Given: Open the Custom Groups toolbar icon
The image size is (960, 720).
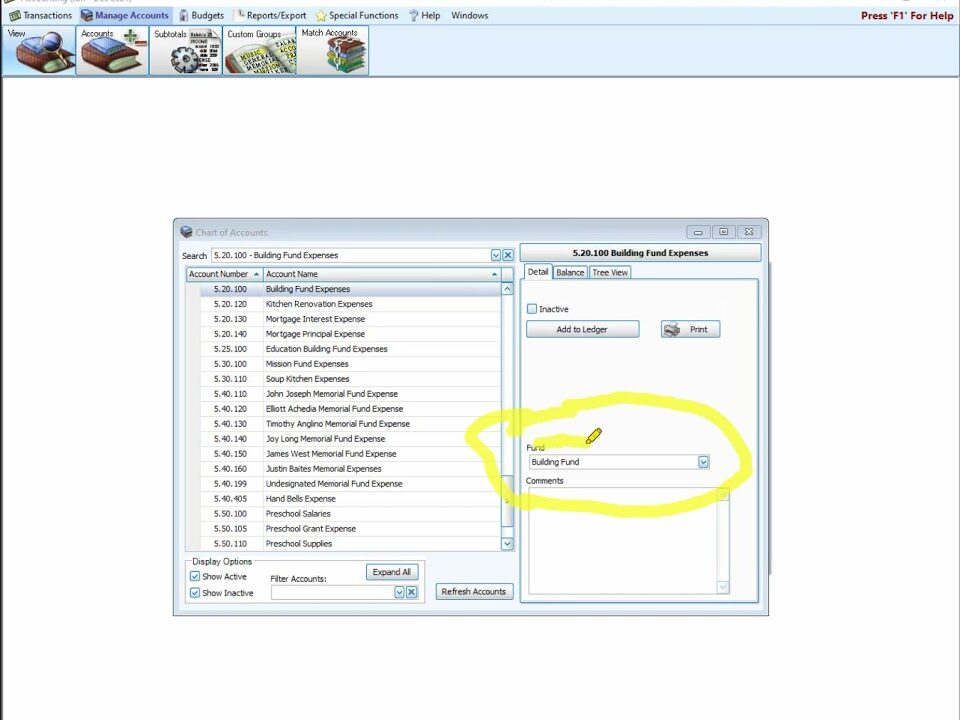Looking at the screenshot, I should (x=259, y=51).
